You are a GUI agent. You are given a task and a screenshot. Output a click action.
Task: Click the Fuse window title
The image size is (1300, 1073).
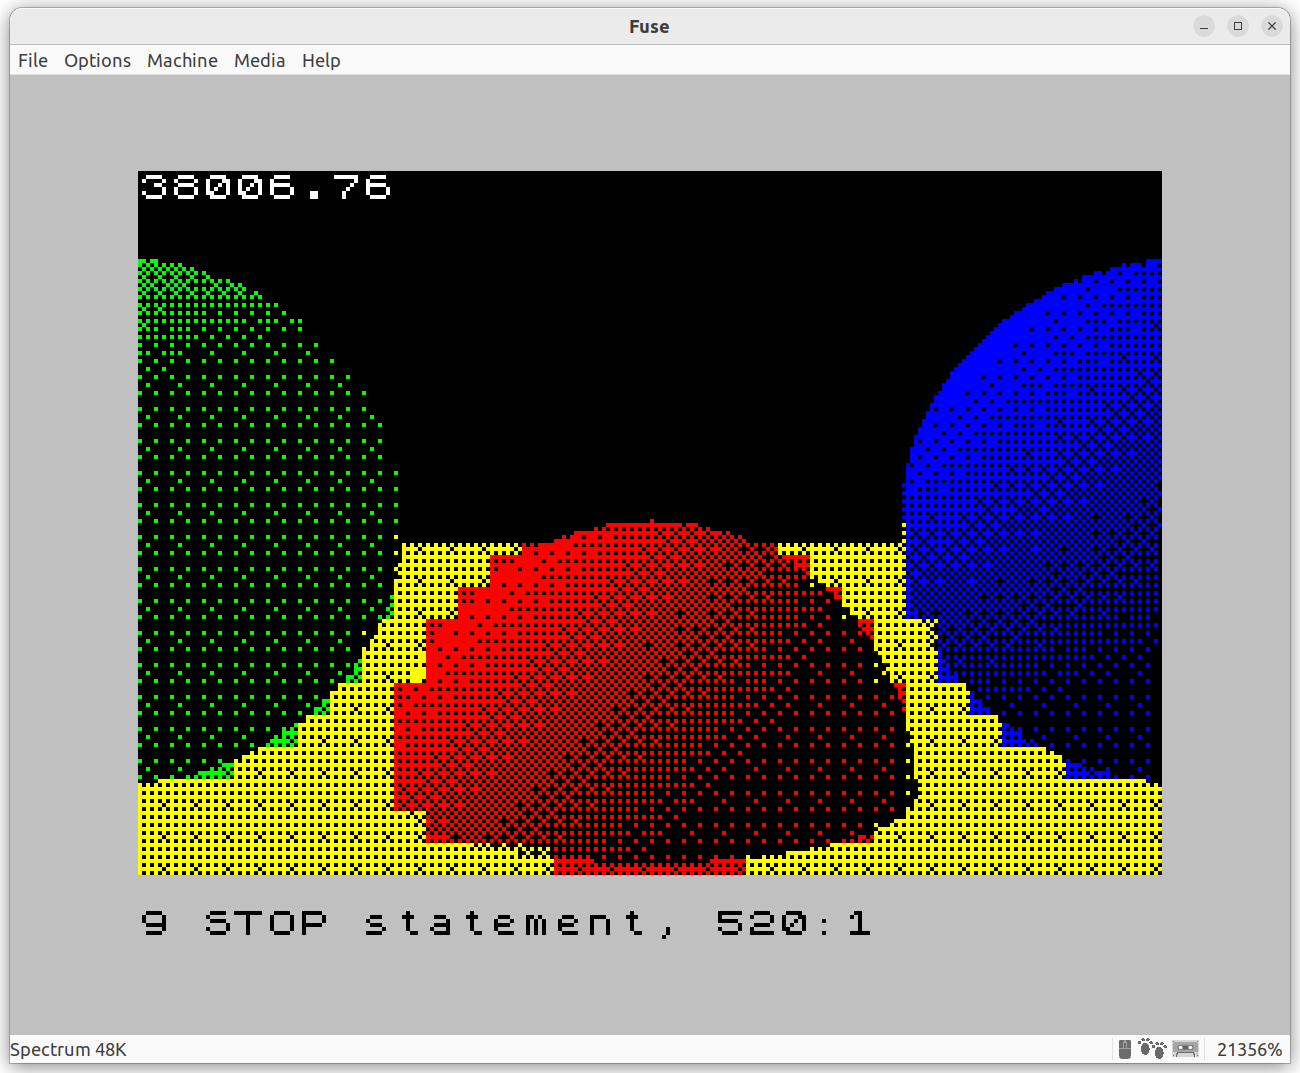click(x=649, y=26)
